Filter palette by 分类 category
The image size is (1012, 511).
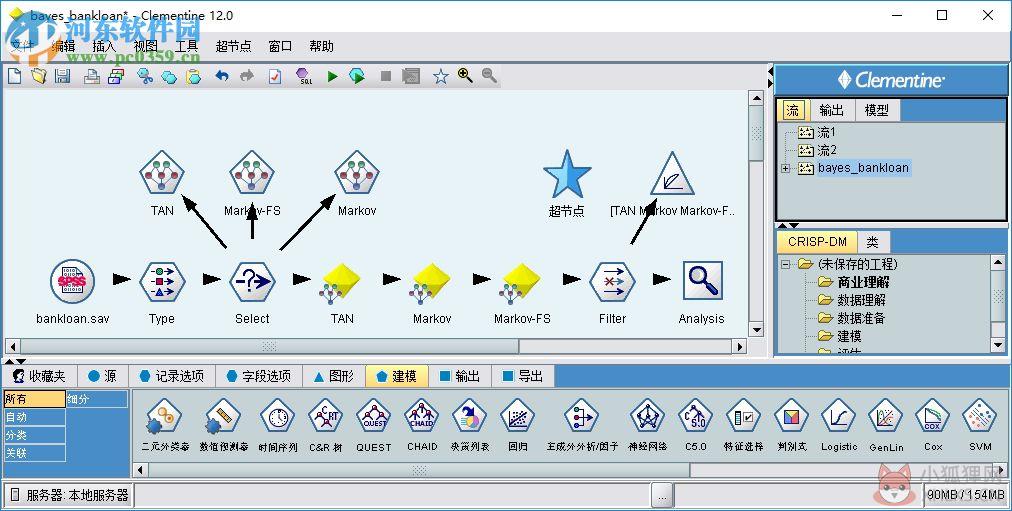click(34, 435)
